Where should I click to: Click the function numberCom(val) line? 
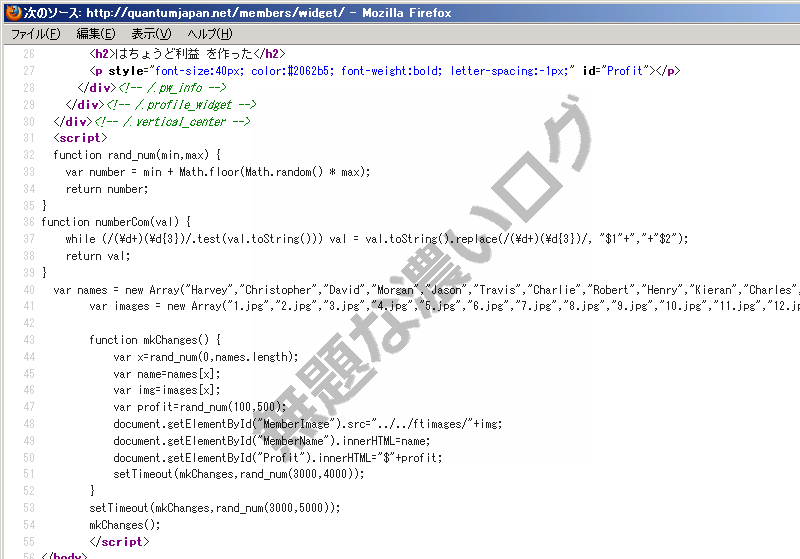pos(116,222)
